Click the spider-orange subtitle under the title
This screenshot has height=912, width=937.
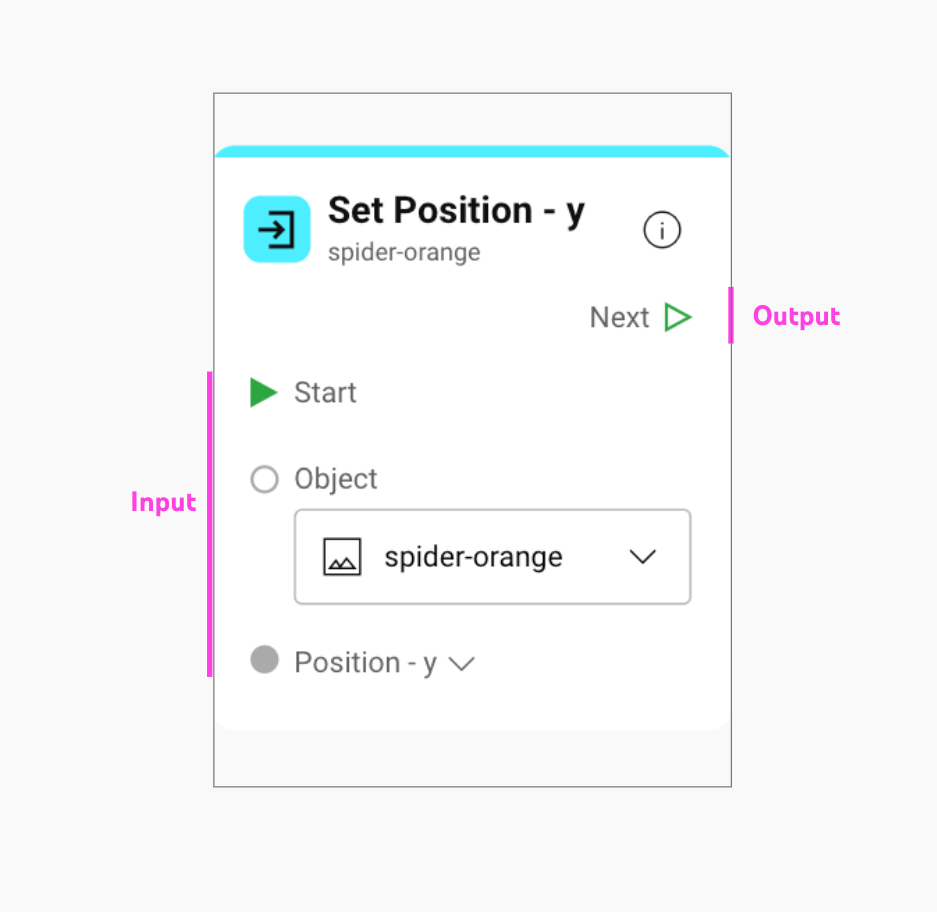[x=404, y=252]
